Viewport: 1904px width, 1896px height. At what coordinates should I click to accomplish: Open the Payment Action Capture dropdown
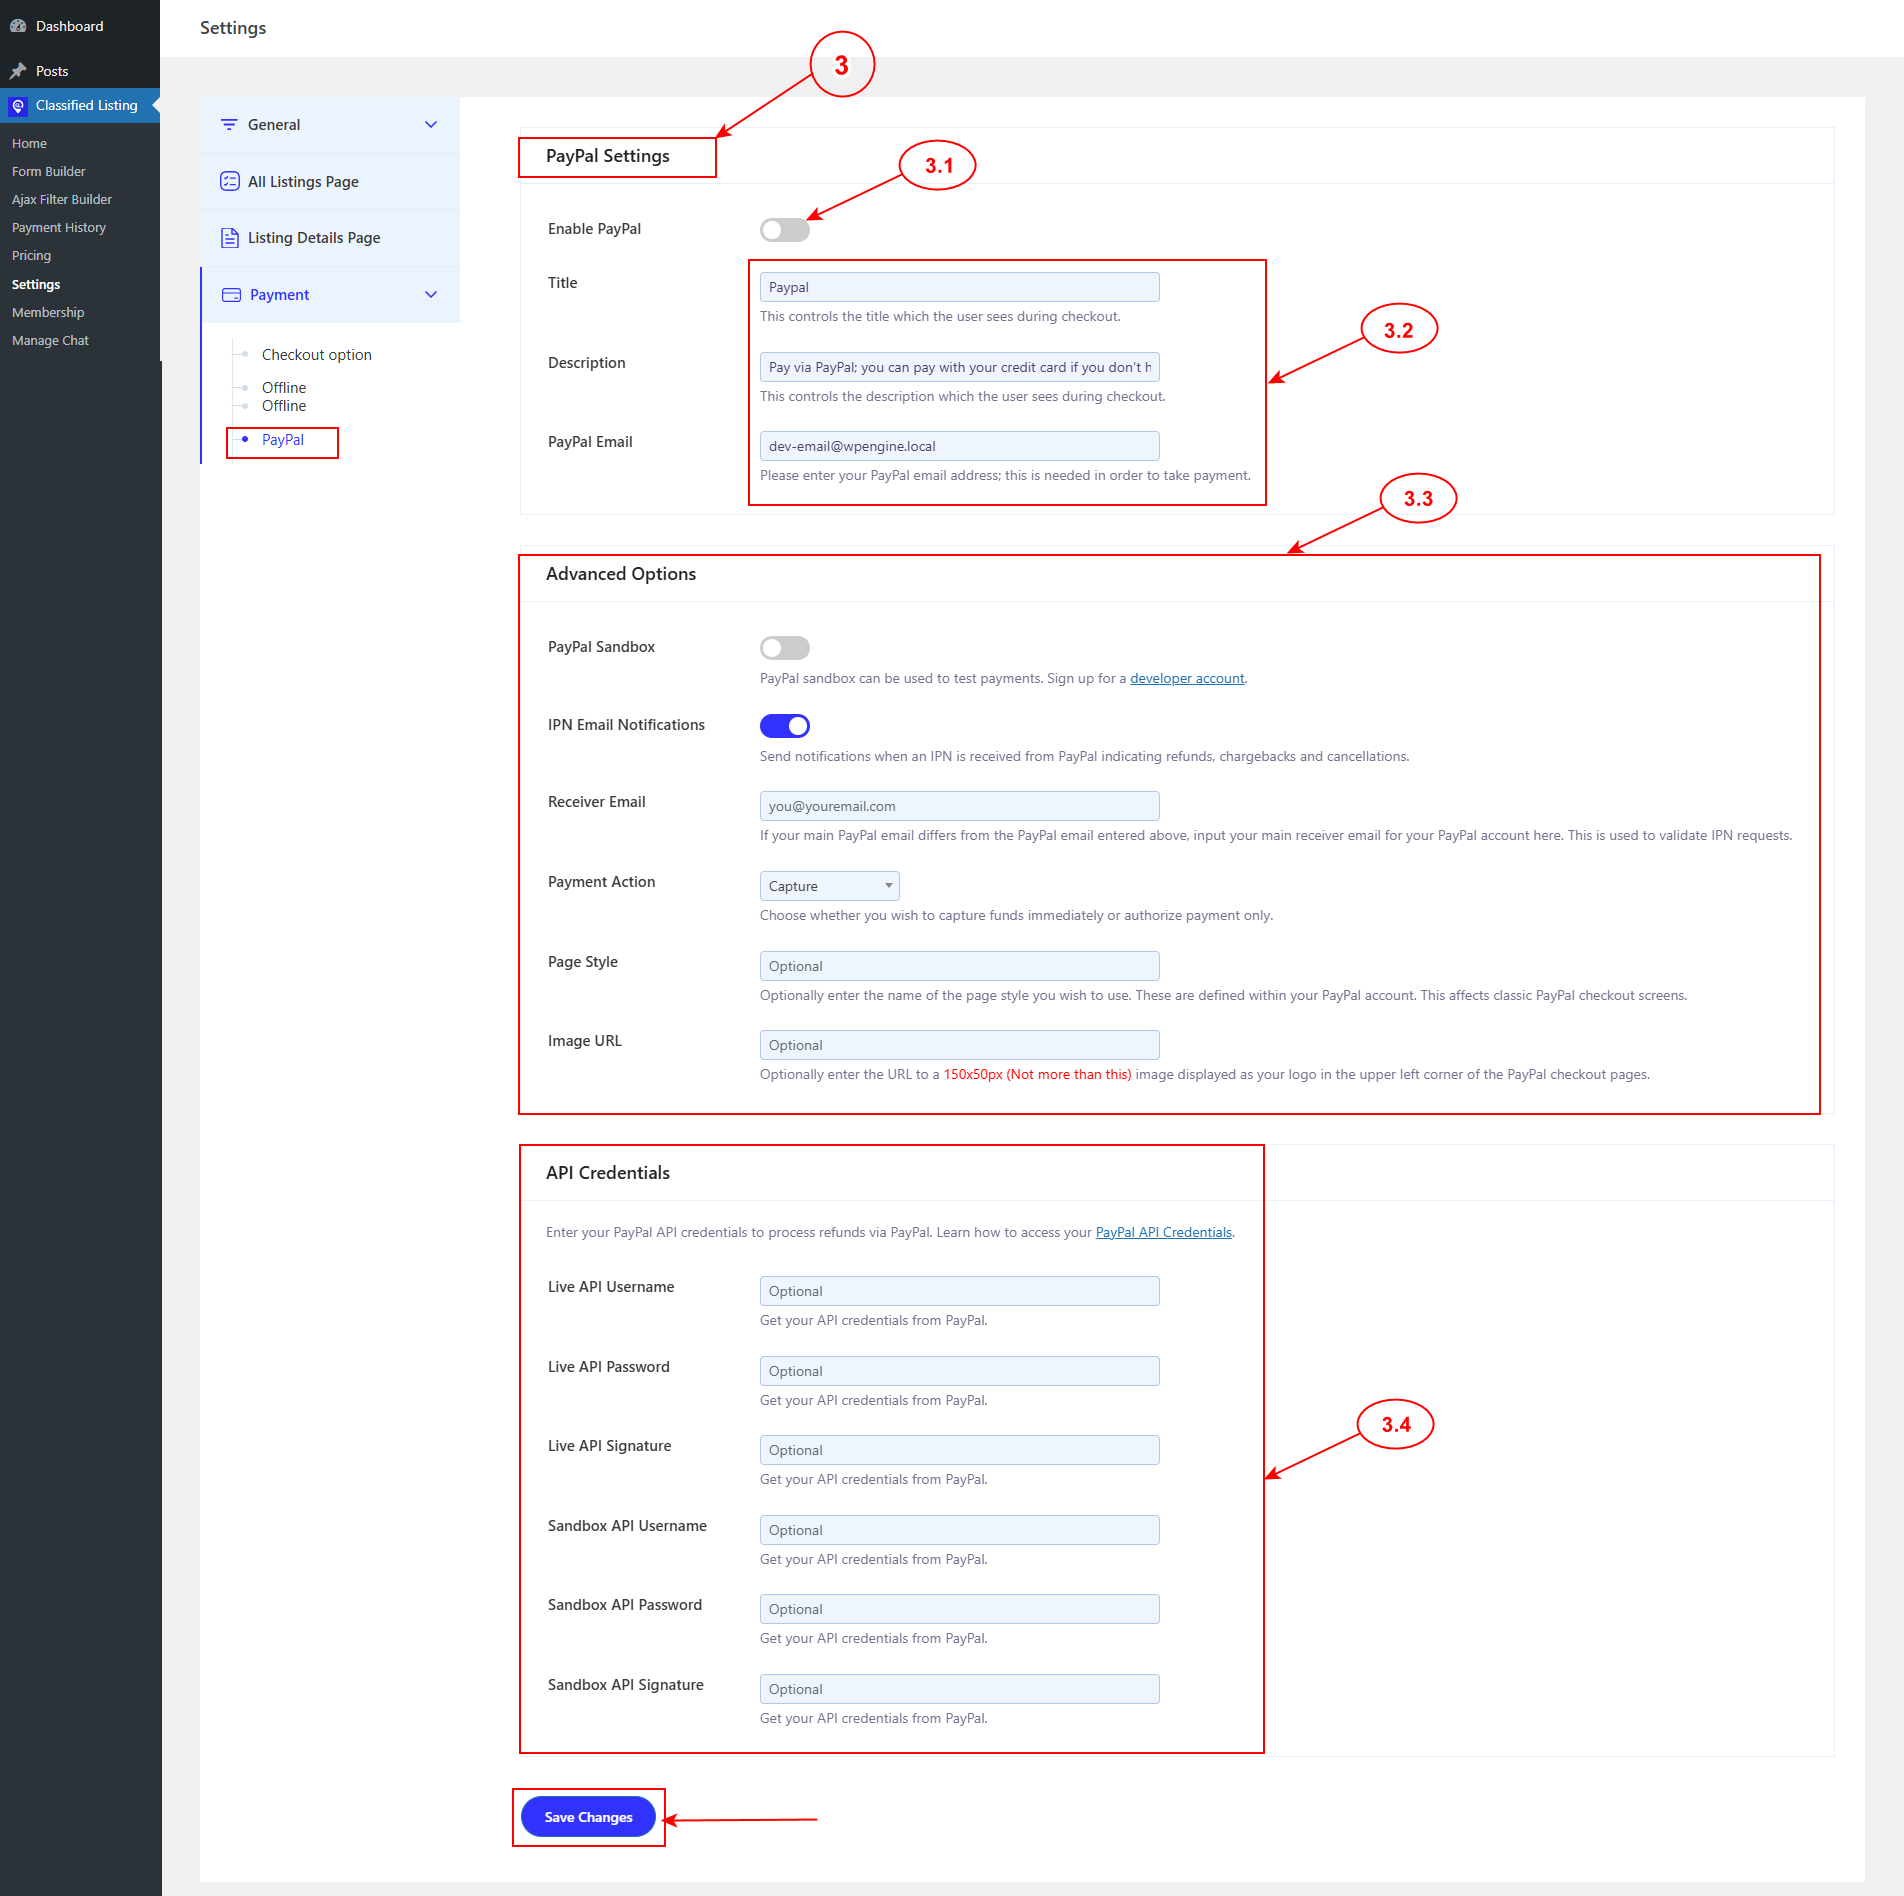point(829,886)
